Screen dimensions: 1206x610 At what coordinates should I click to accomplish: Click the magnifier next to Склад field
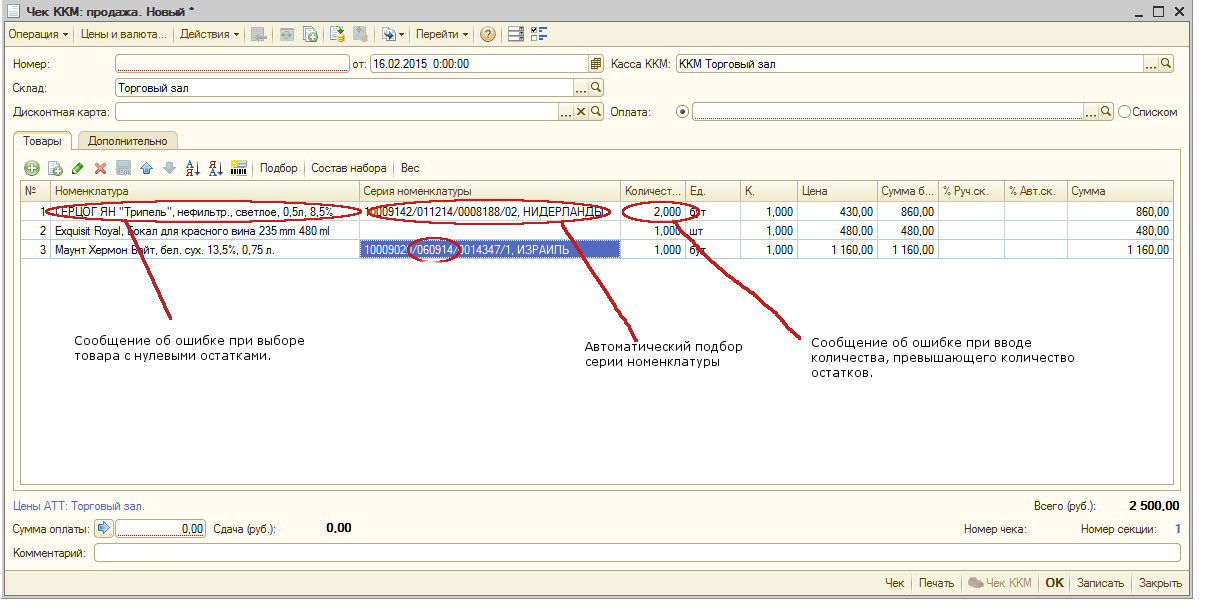[596, 88]
